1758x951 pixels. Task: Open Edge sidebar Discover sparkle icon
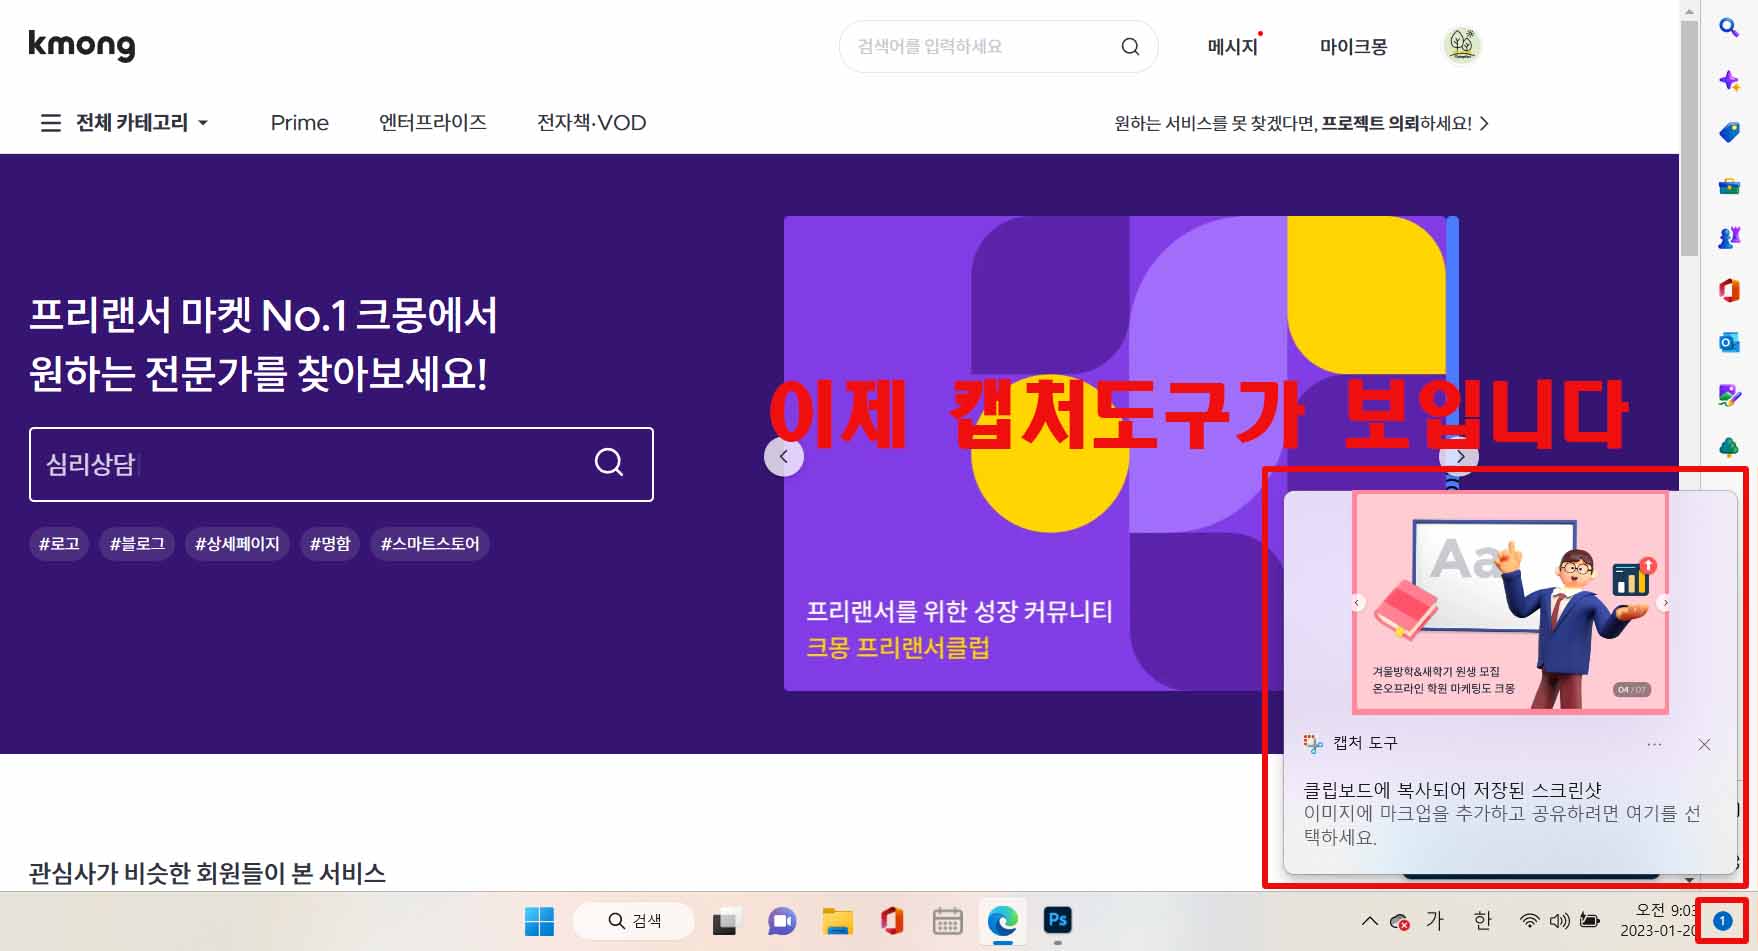click(x=1729, y=80)
